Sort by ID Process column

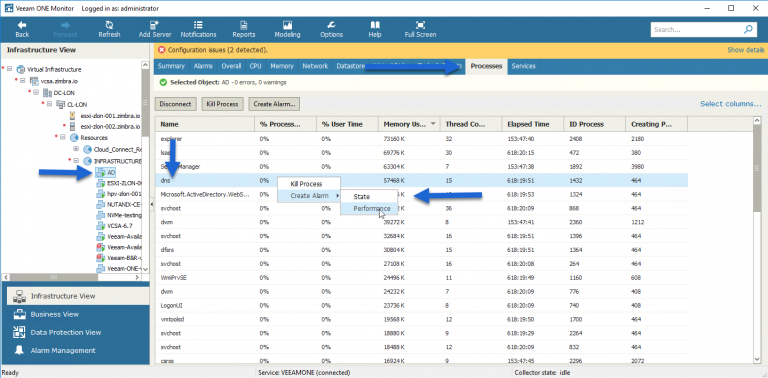coord(594,124)
